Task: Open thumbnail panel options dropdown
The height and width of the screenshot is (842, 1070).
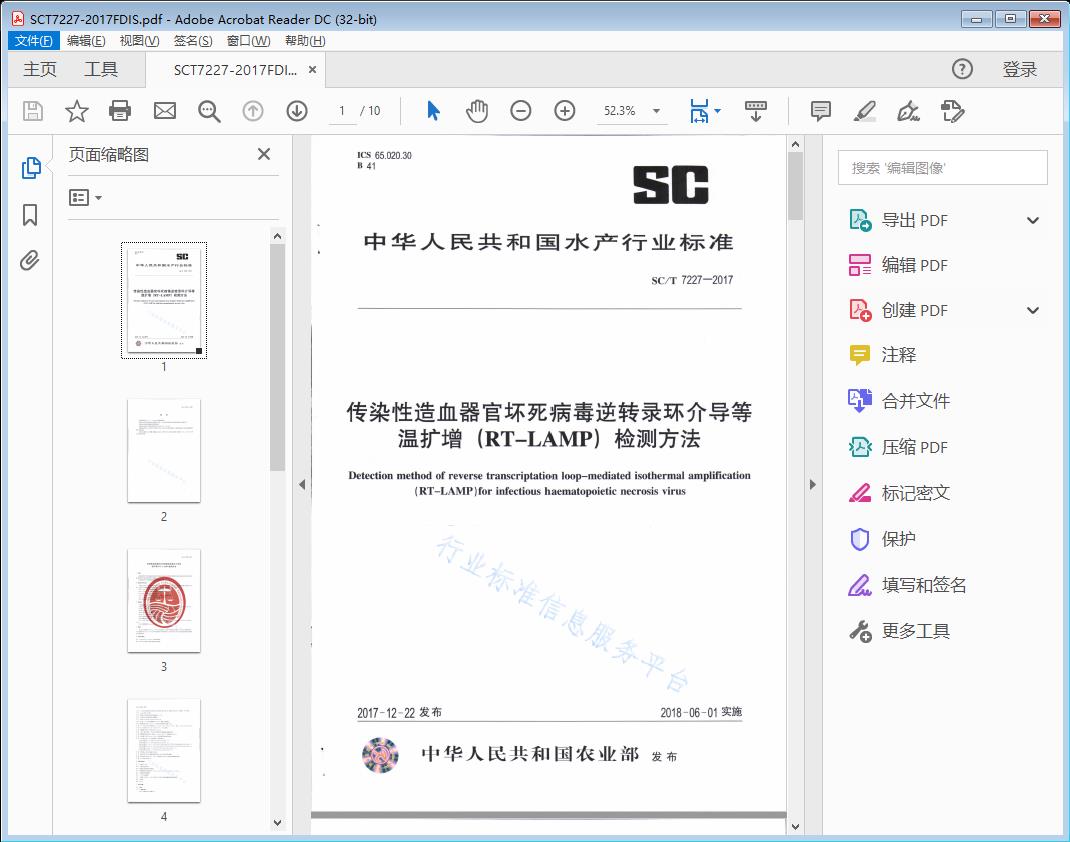Action: (x=86, y=198)
